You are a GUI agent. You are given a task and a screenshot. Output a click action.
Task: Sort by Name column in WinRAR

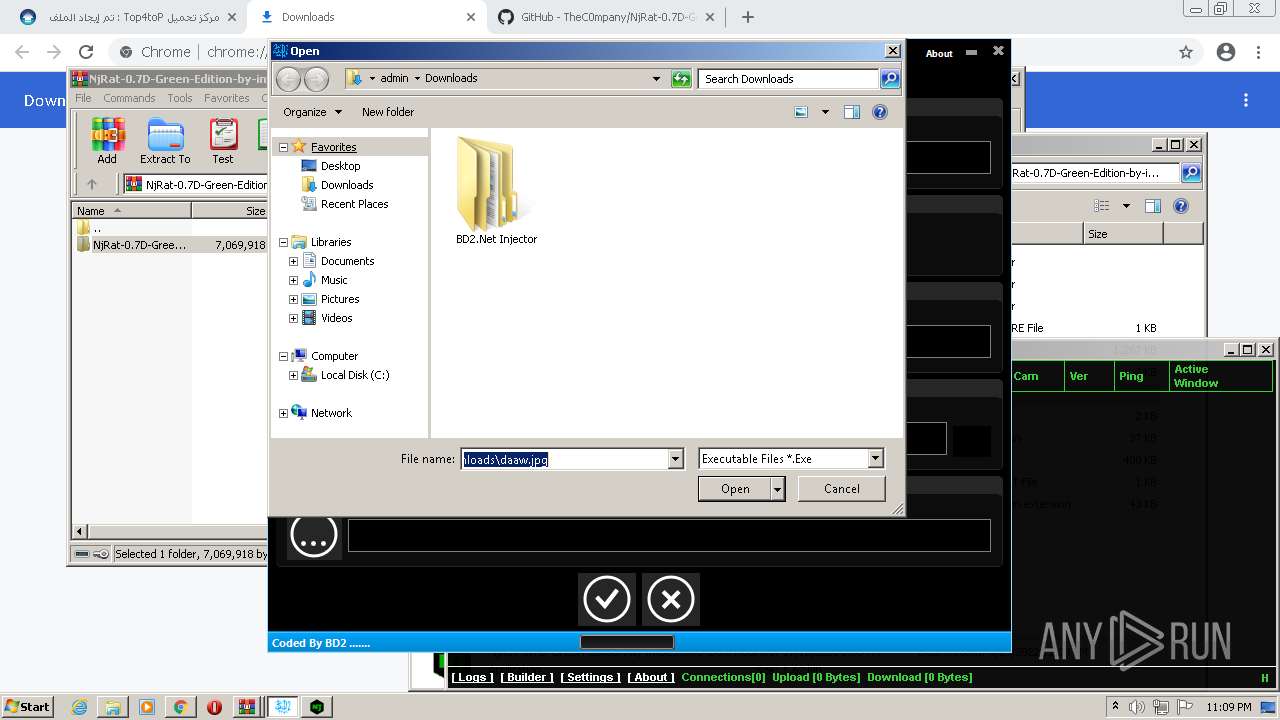[132, 211]
